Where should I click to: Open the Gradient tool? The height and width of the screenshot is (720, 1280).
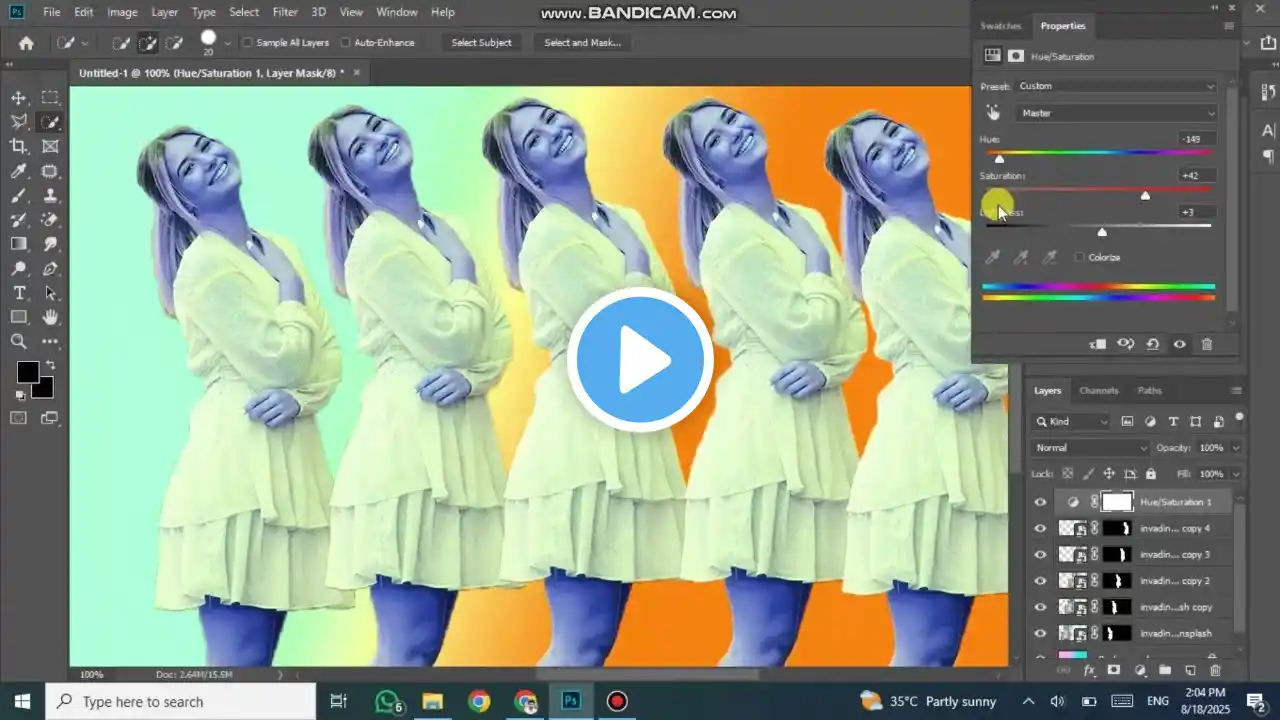[x=18, y=244]
